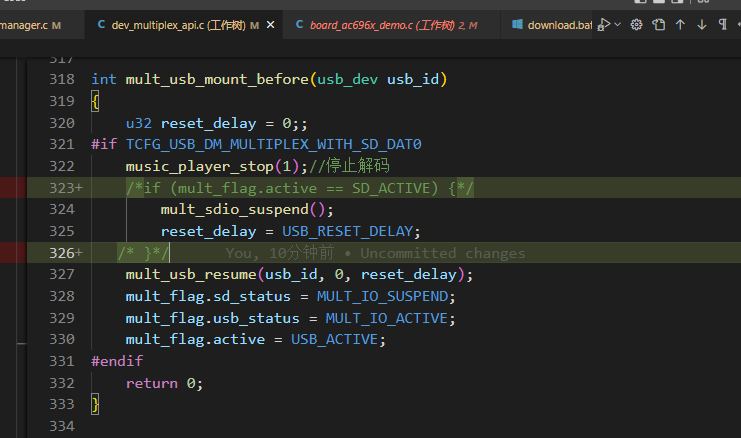Click the mult_usb_resume call
Viewport: 741px width, 438px height.
[299, 275]
